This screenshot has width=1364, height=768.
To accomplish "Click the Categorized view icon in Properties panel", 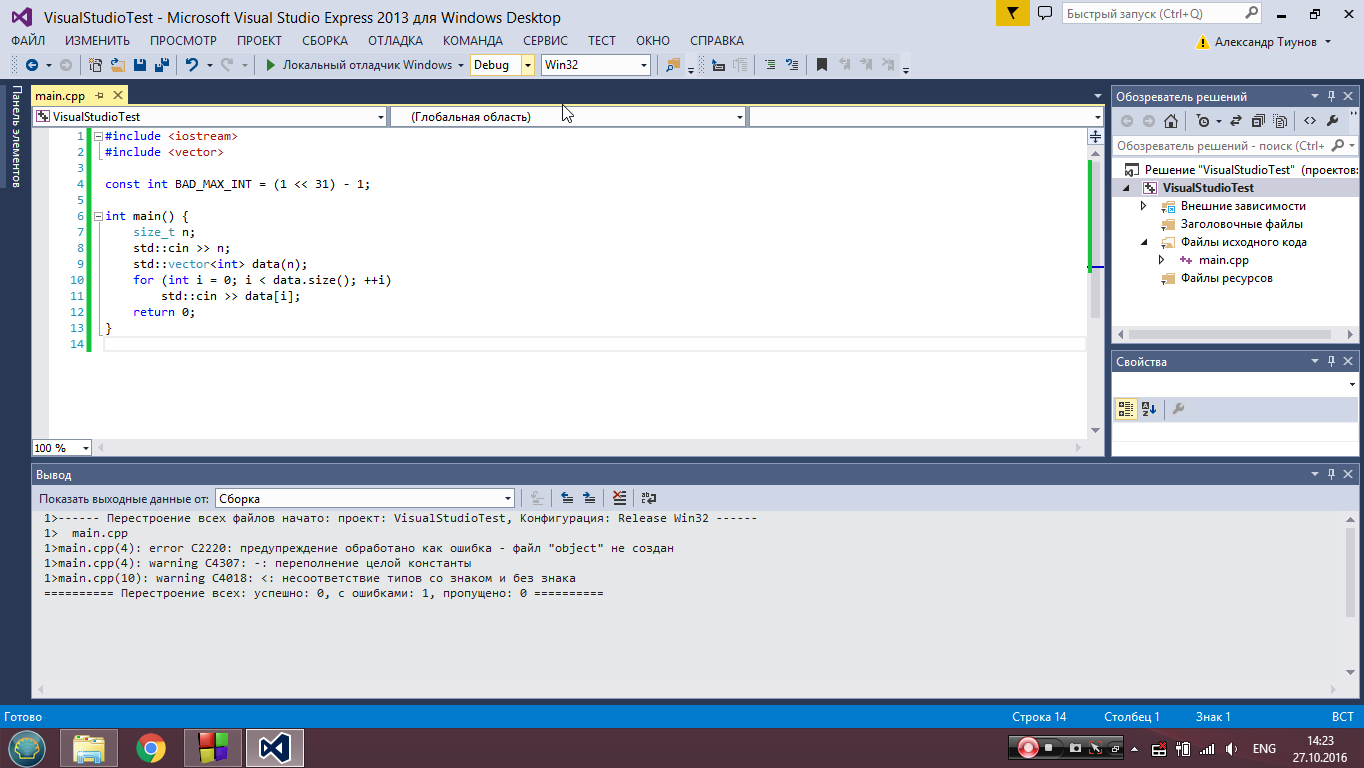I will tap(1127, 409).
